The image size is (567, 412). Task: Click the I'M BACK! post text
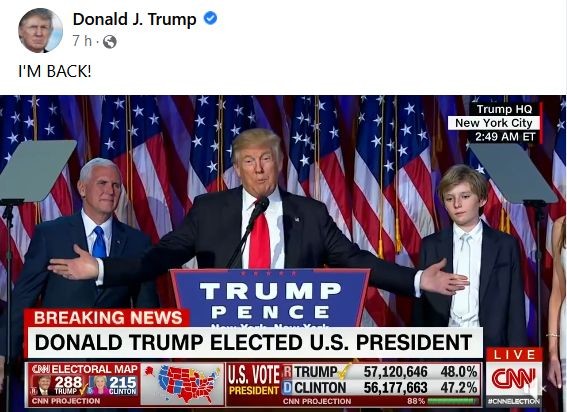(55, 71)
